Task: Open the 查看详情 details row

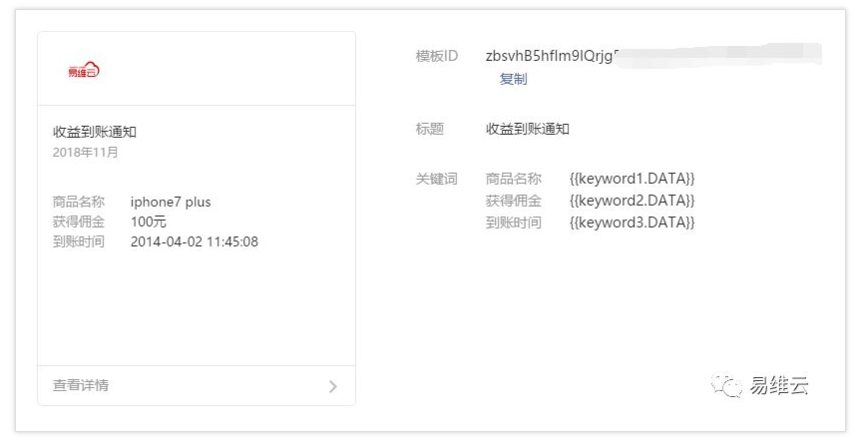Action: tap(196, 386)
